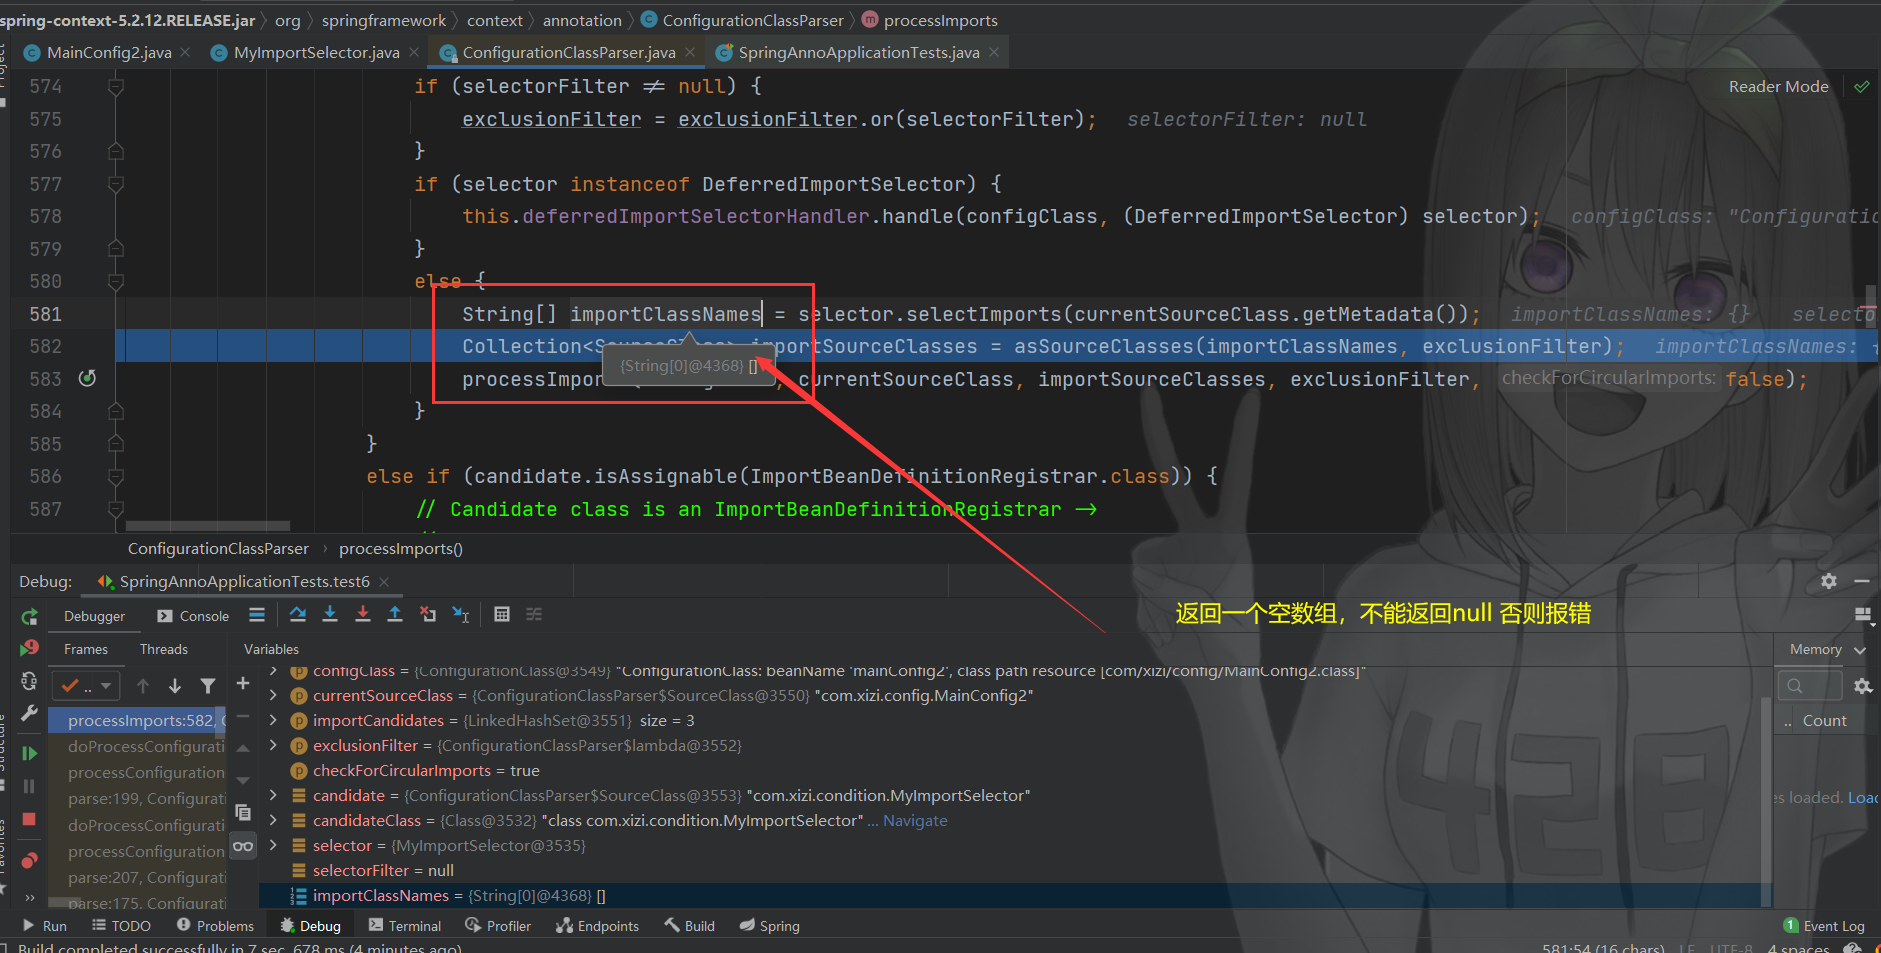The width and height of the screenshot is (1881, 953).
Task: Open the Debug panel gear settings
Action: (x=1829, y=581)
